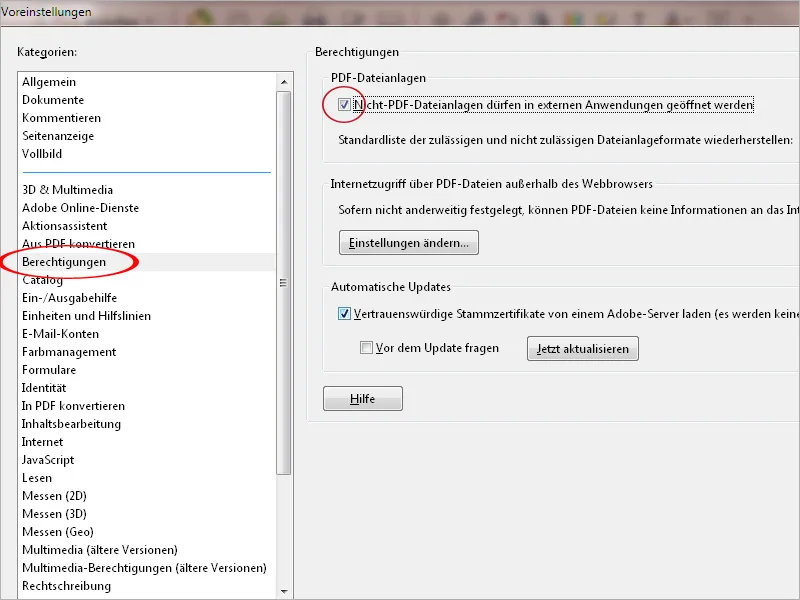Image resolution: width=800 pixels, height=600 pixels.
Task: Open Adobe Online-Dienste category
Action: [x=81, y=208]
